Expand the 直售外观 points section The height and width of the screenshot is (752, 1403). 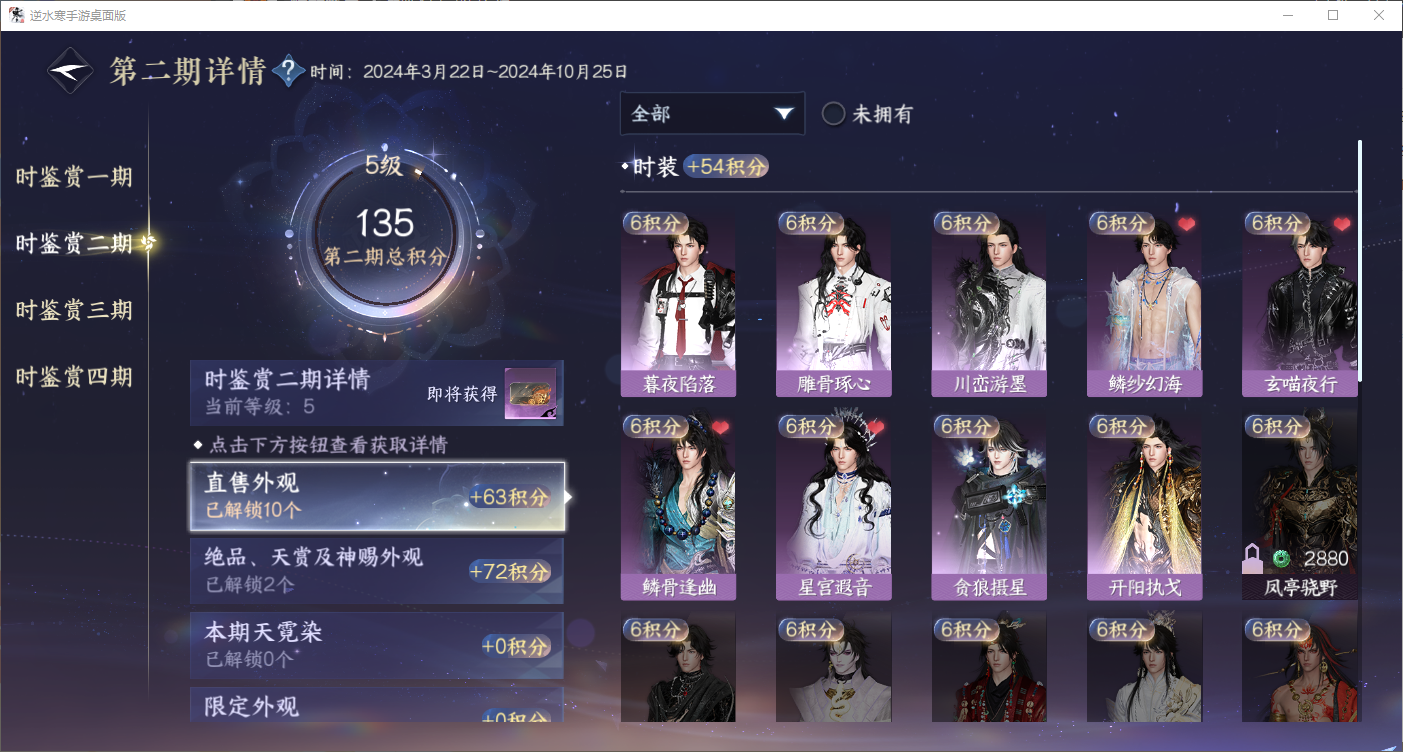coord(377,496)
